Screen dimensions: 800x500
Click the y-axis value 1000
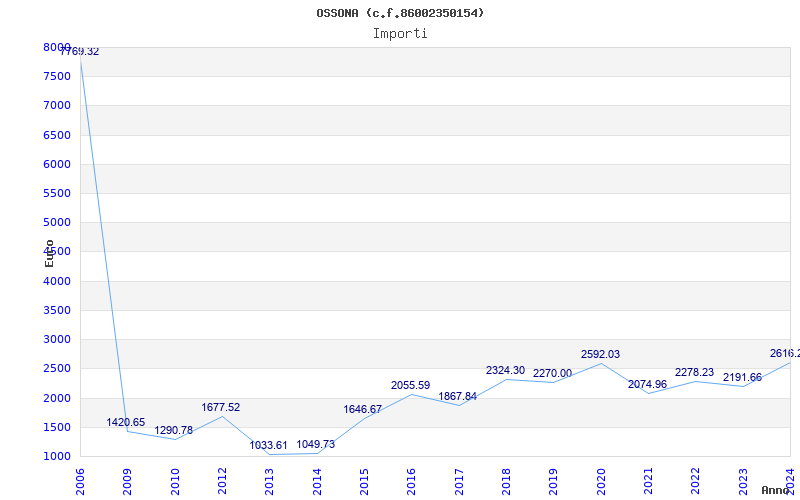(57, 456)
